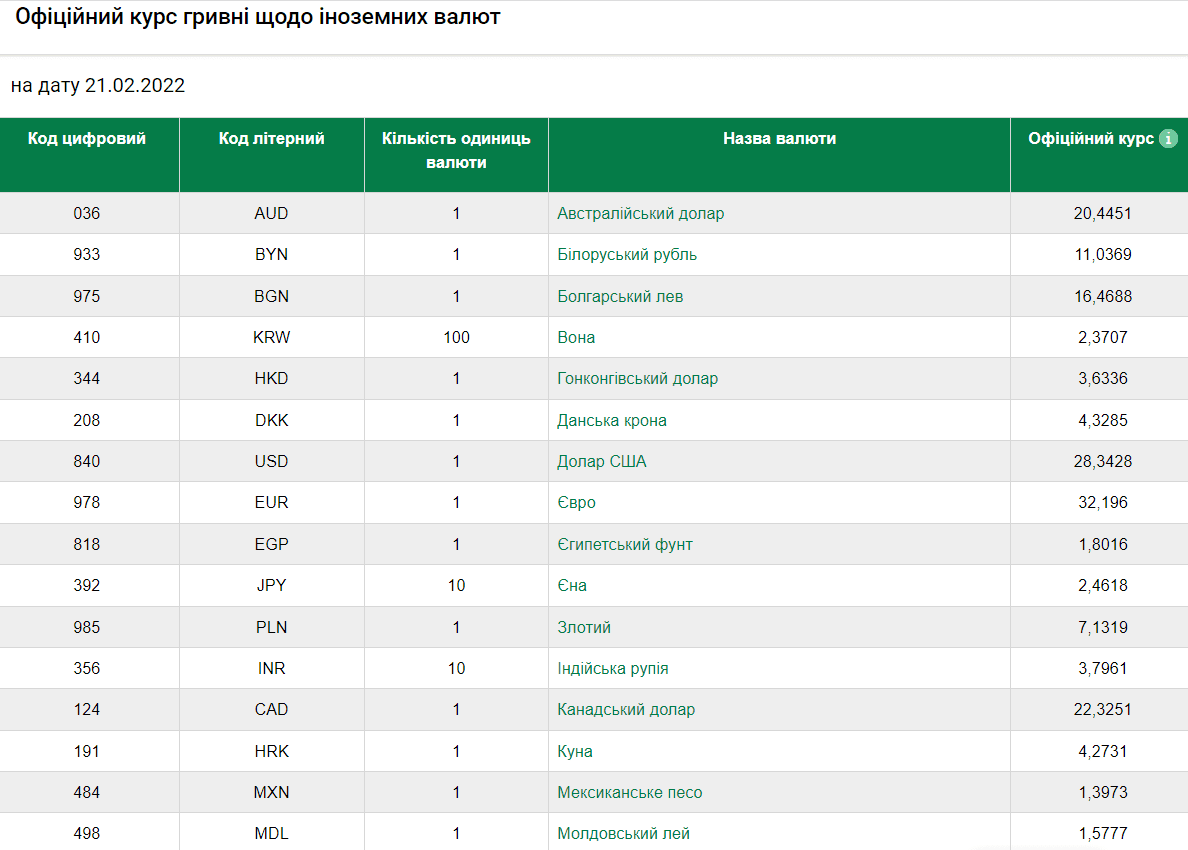Click the rate value 1,8016
The image size is (1188, 850).
[x=1102, y=544]
